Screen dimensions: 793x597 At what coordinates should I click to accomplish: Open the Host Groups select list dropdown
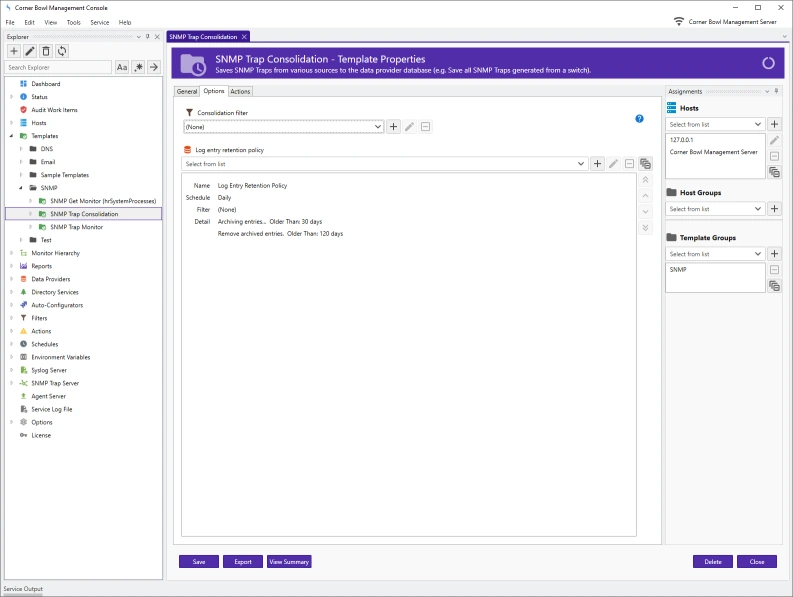coord(758,209)
